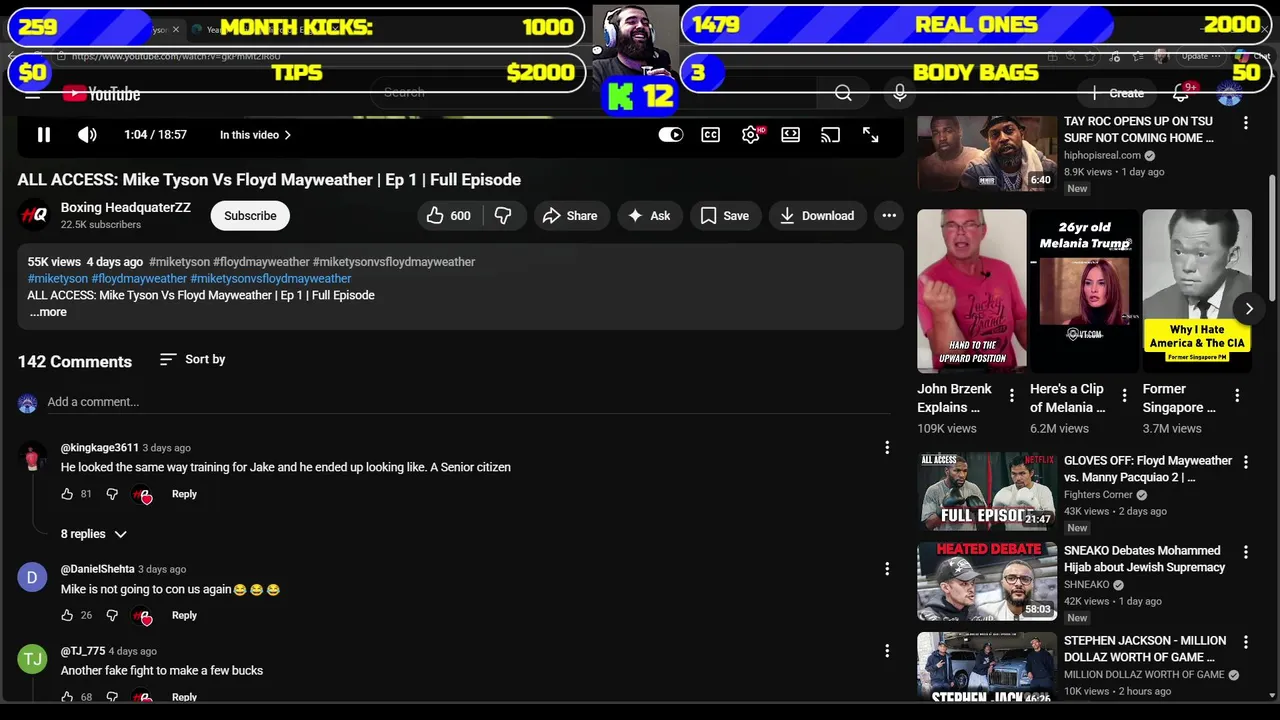Reply to @kingkage3611's comment
Image resolution: width=1280 pixels, height=720 pixels.
click(184, 494)
